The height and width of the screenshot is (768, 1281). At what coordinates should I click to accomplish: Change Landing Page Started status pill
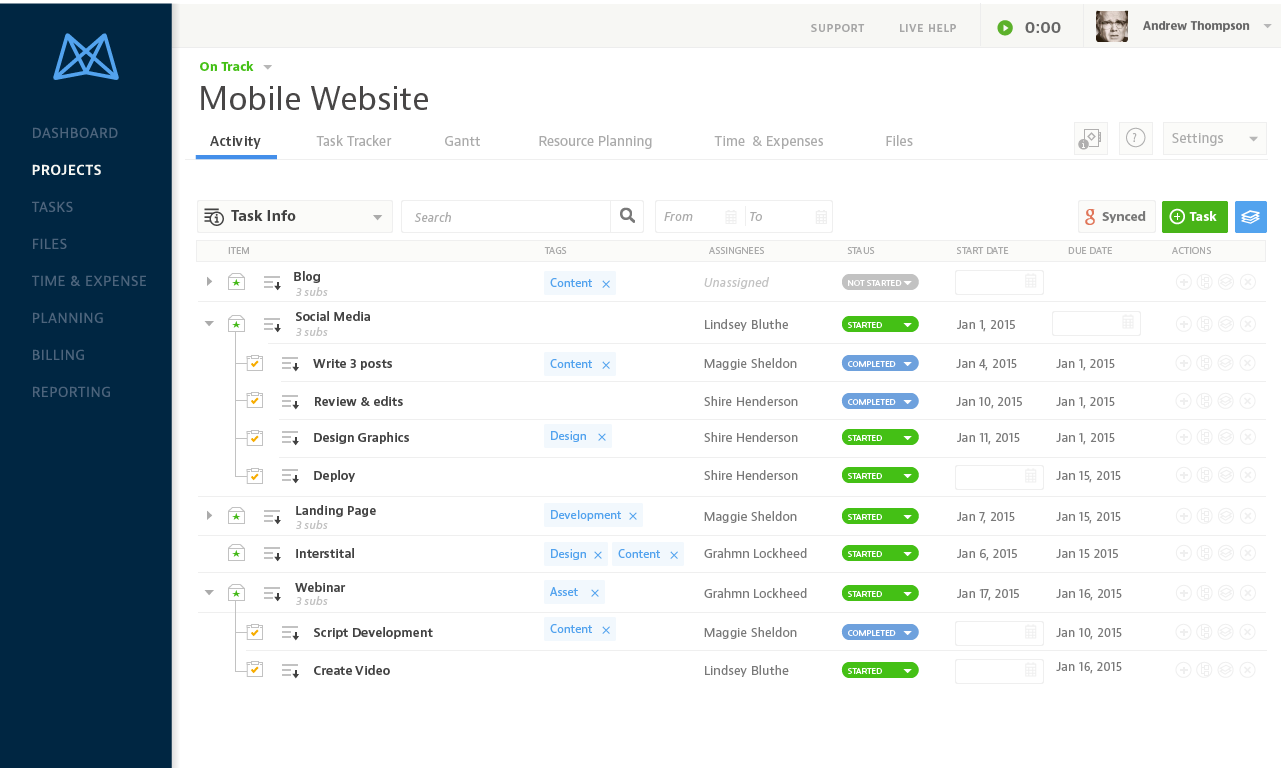click(880, 517)
